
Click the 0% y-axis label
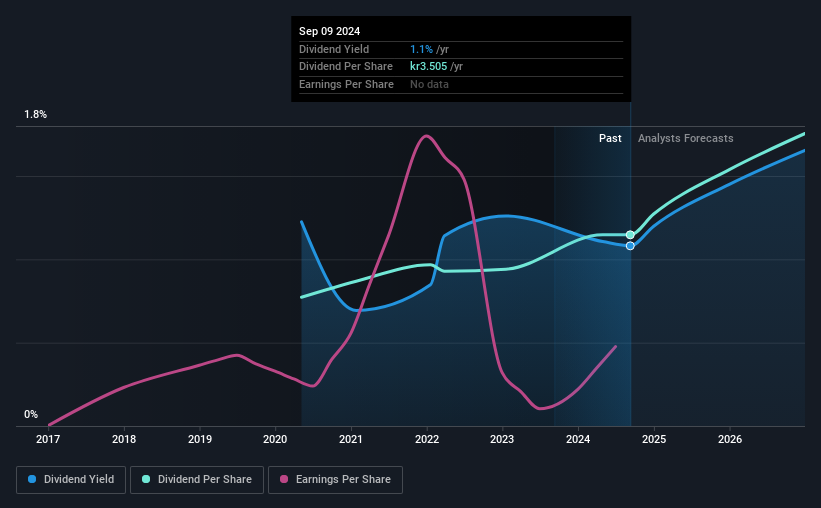click(31, 414)
